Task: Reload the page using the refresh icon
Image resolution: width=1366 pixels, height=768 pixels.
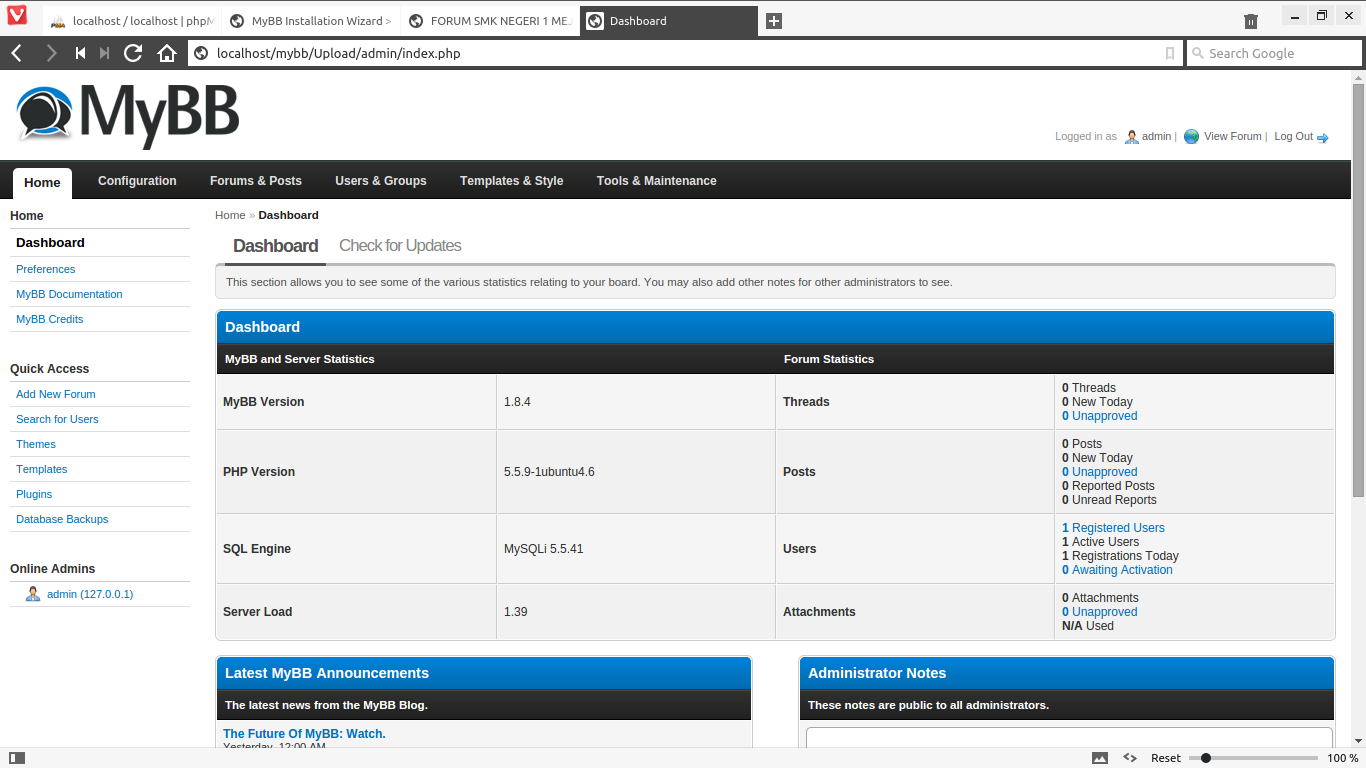Action: (133, 52)
